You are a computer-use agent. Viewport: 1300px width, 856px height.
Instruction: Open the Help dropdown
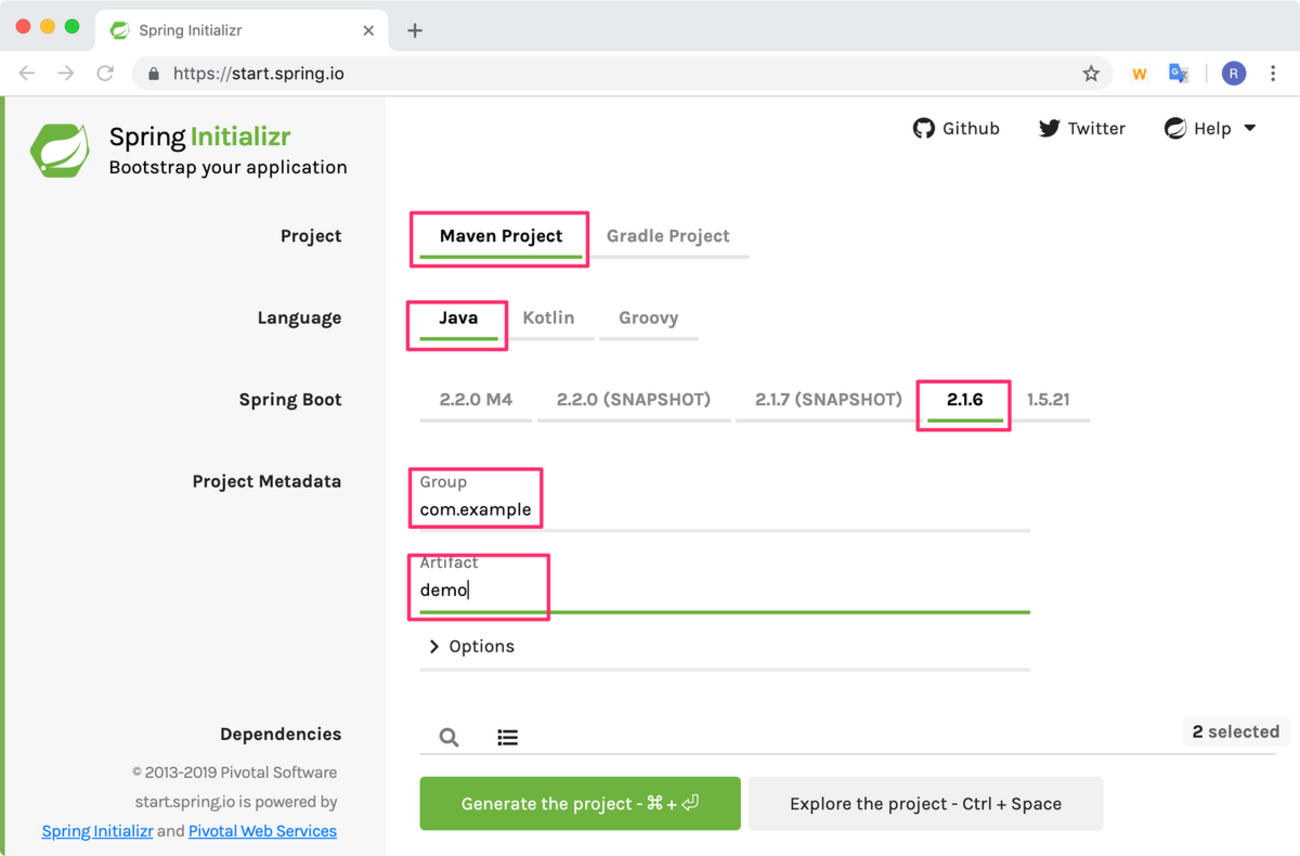[1210, 128]
